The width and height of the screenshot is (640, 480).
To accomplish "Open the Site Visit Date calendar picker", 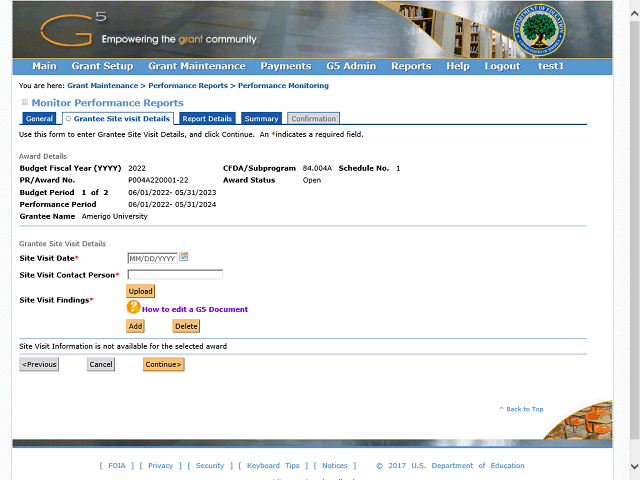I will [184, 257].
